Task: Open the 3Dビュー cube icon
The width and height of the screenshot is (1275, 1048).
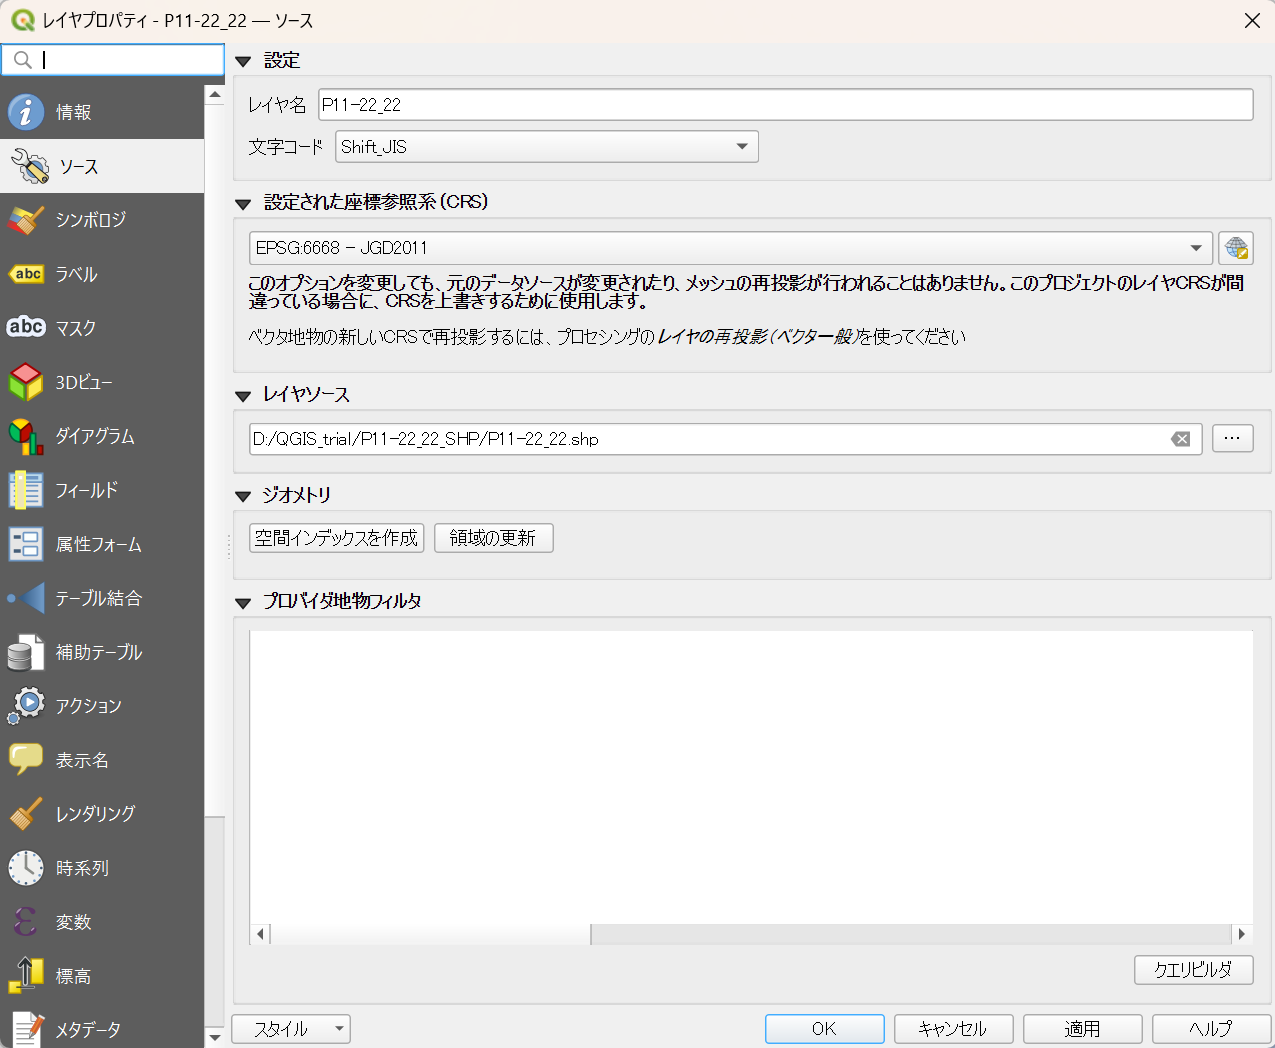Action: click(x=26, y=382)
